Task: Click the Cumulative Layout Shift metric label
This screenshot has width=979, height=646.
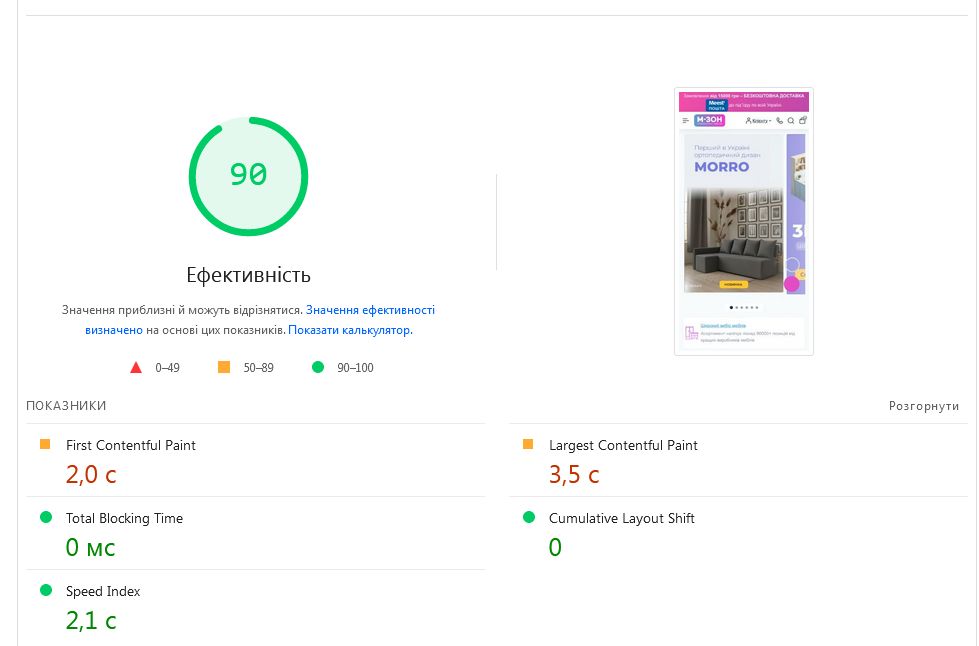Action: pos(621,518)
